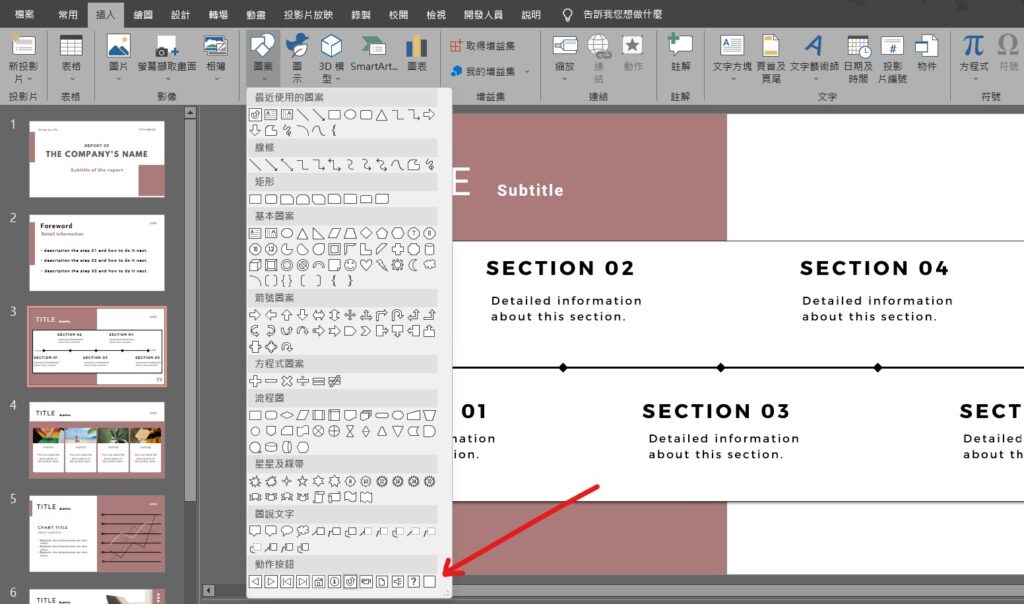
Task: Select the Wave ribbon shape
Action: tap(350, 497)
